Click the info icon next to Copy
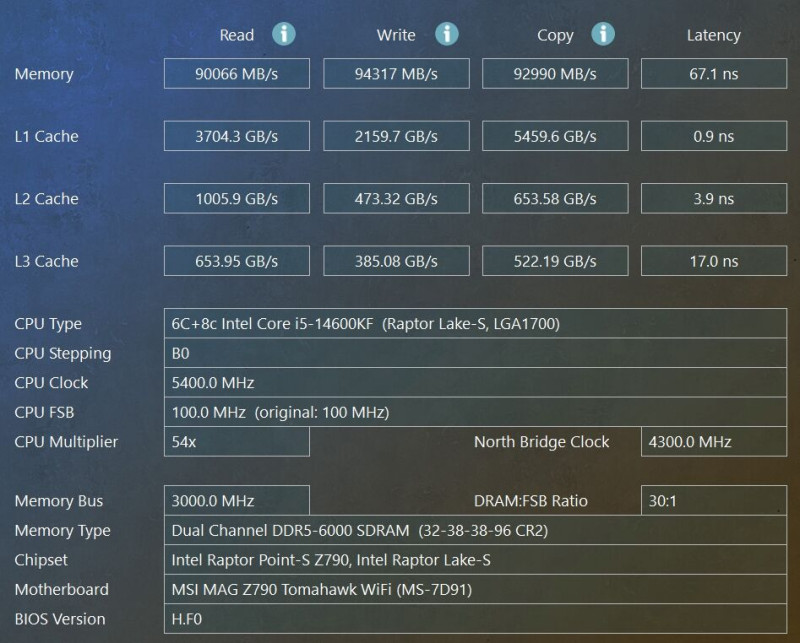Viewport: 800px width, 643px height. [603, 34]
